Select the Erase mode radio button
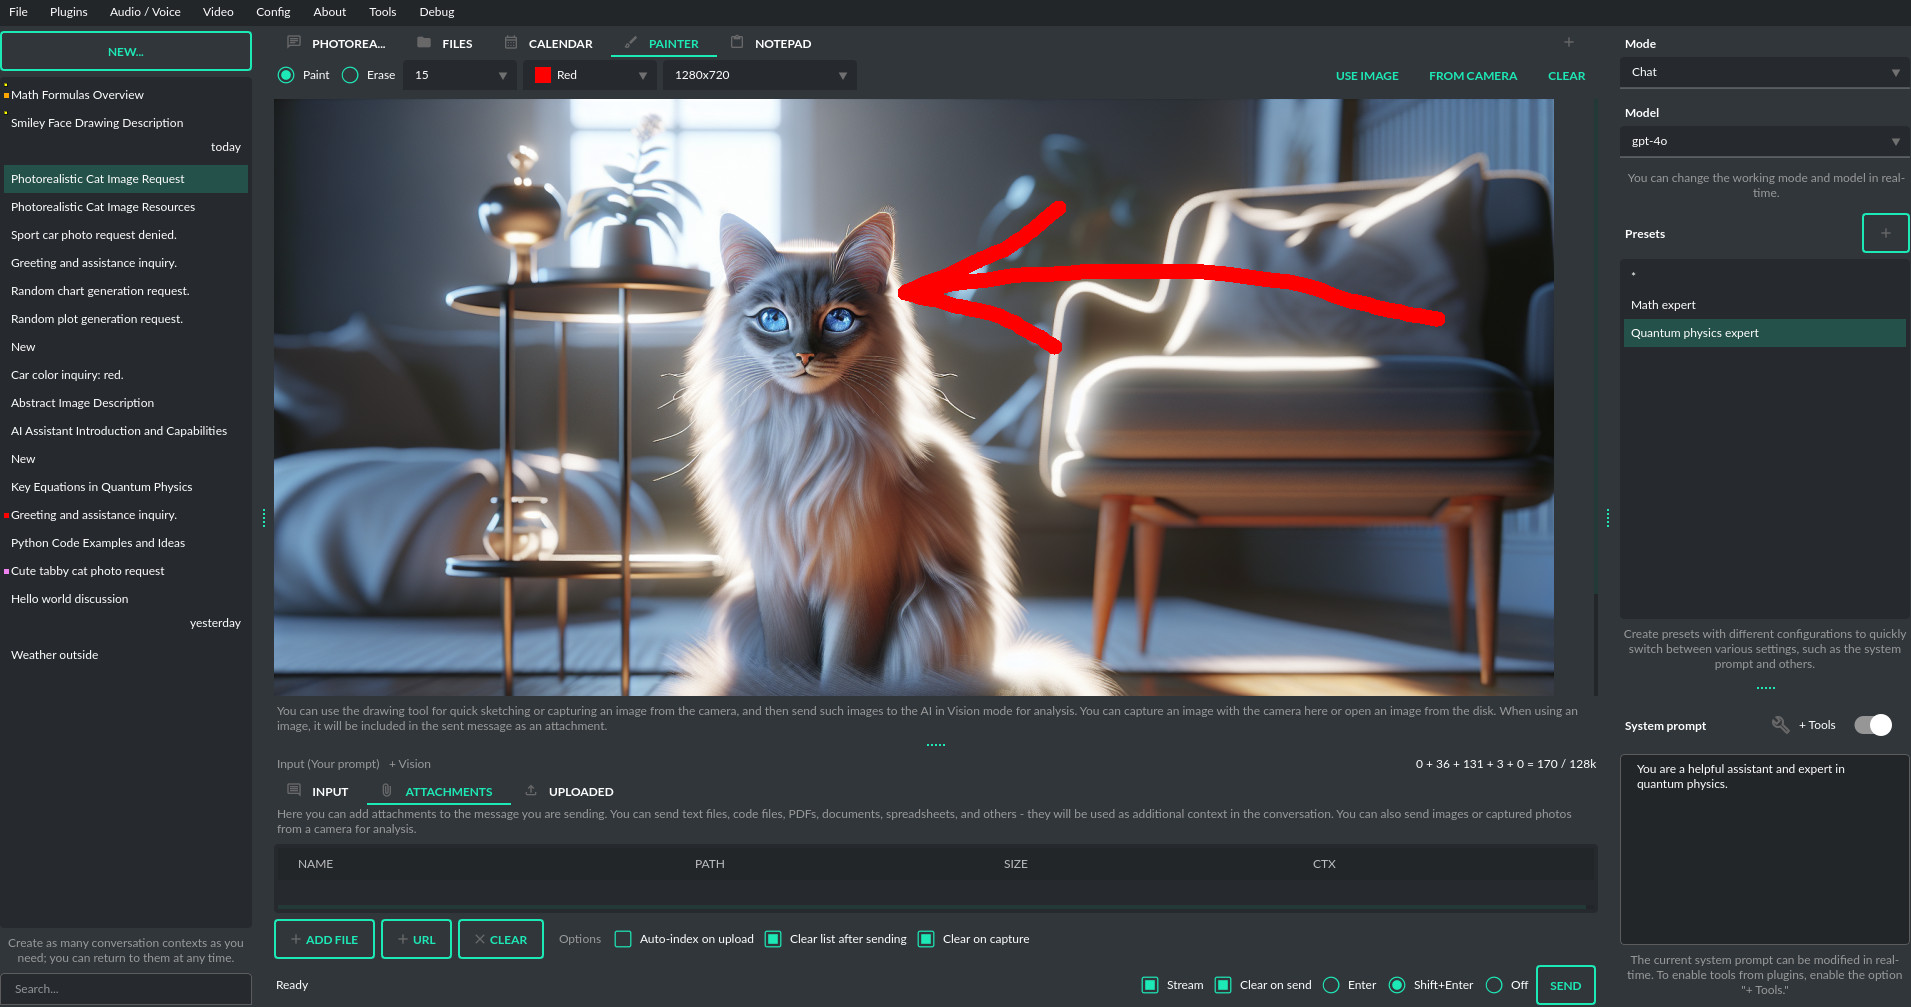Image resolution: width=1911 pixels, height=1007 pixels. (x=349, y=74)
